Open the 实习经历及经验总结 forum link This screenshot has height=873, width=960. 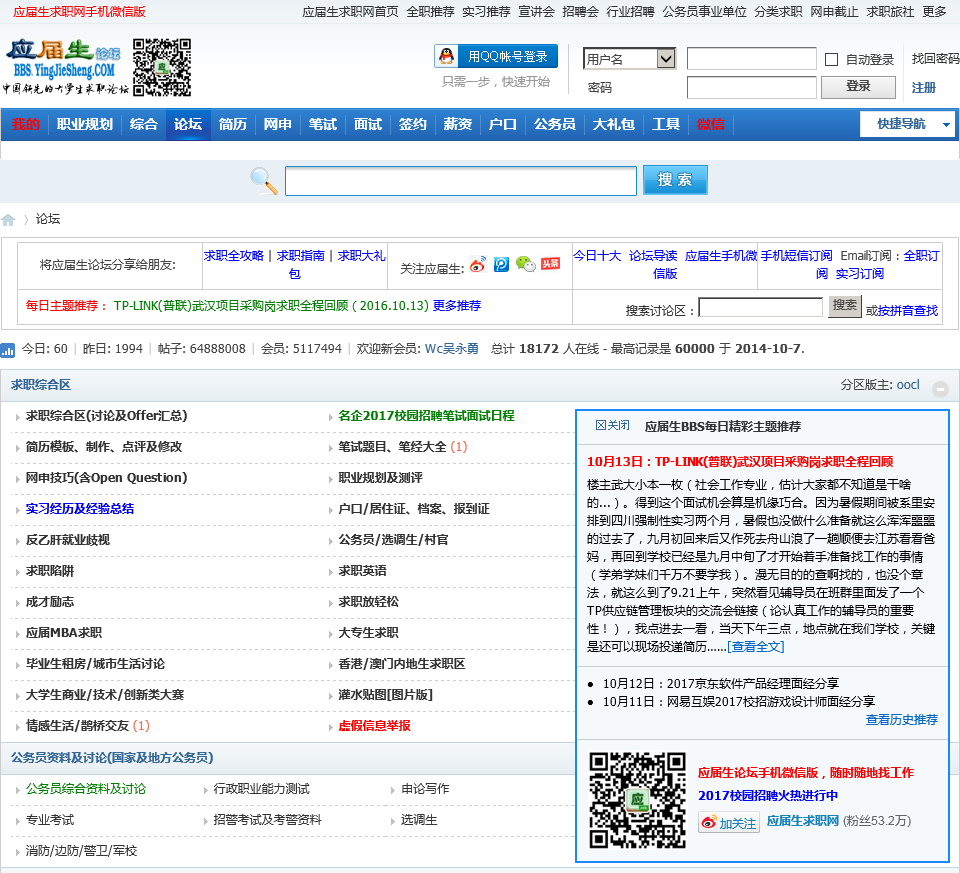[x=80, y=508]
